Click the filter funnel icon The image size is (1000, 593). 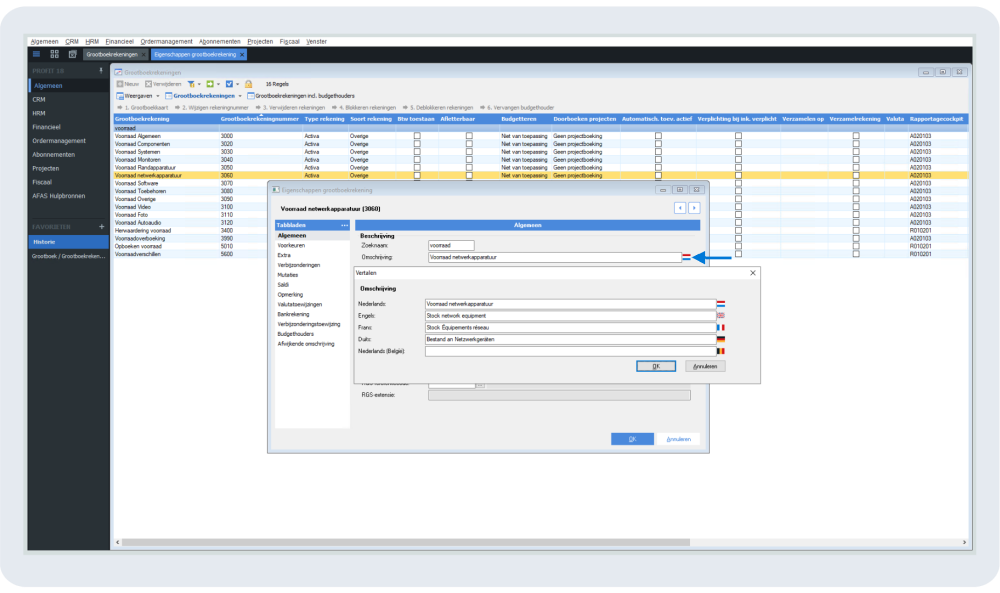(x=191, y=84)
